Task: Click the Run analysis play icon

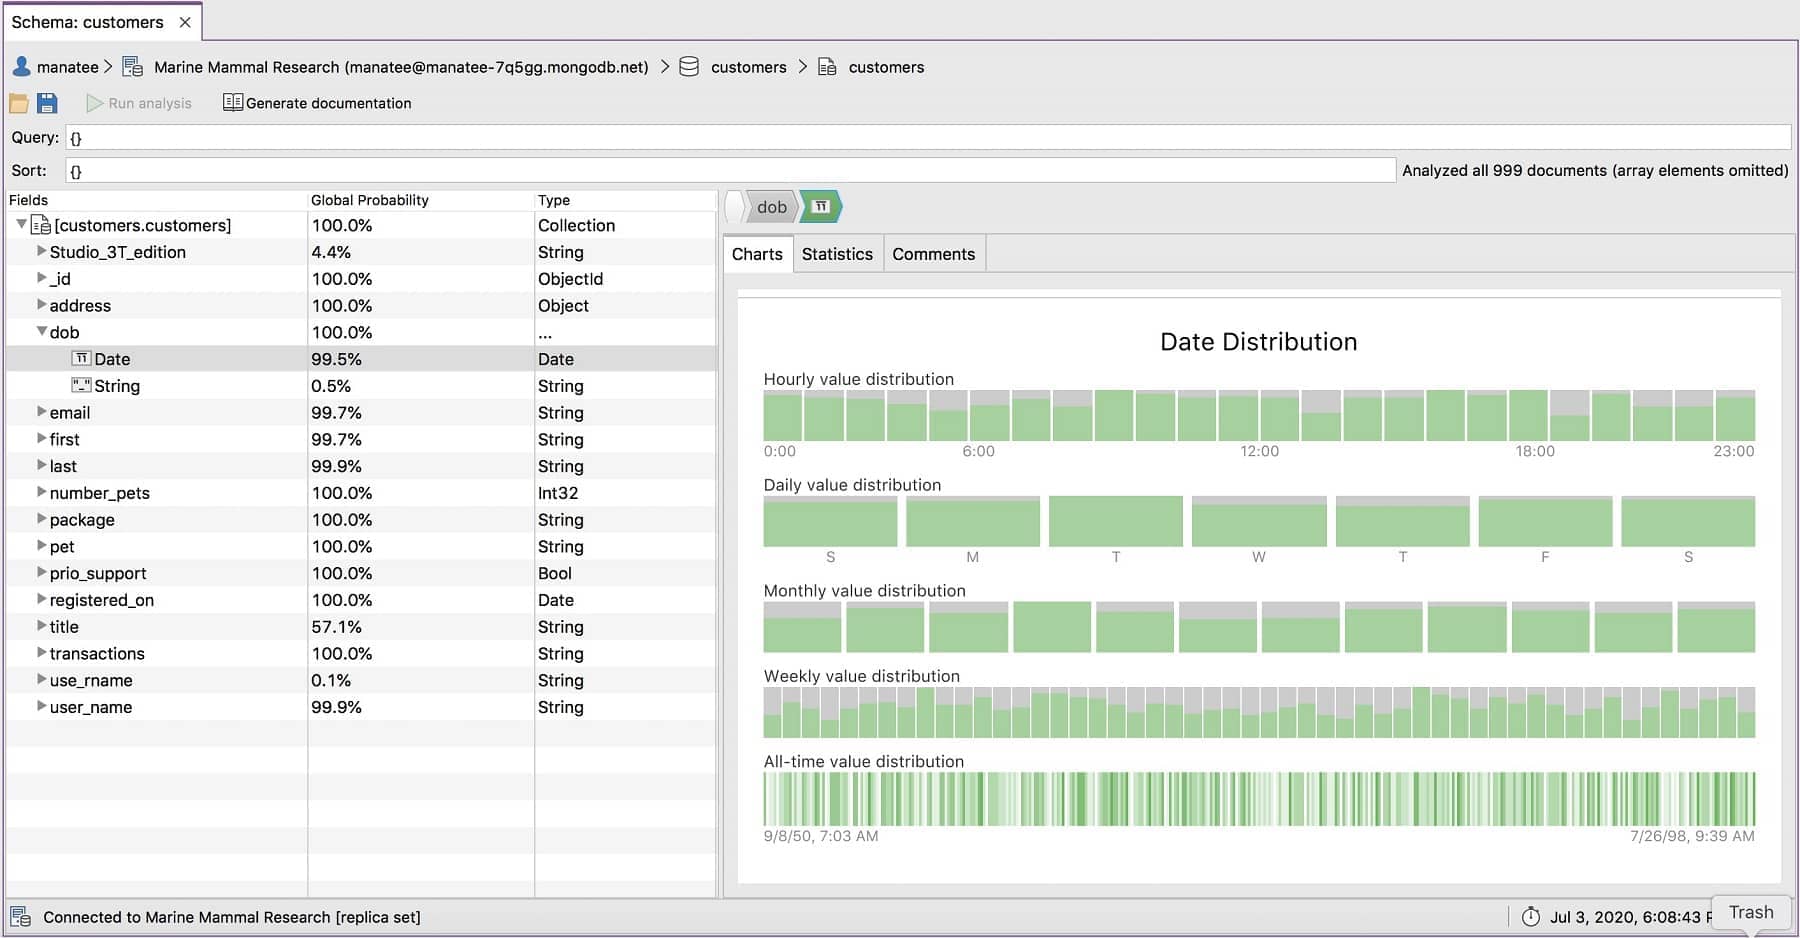Action: click(95, 103)
